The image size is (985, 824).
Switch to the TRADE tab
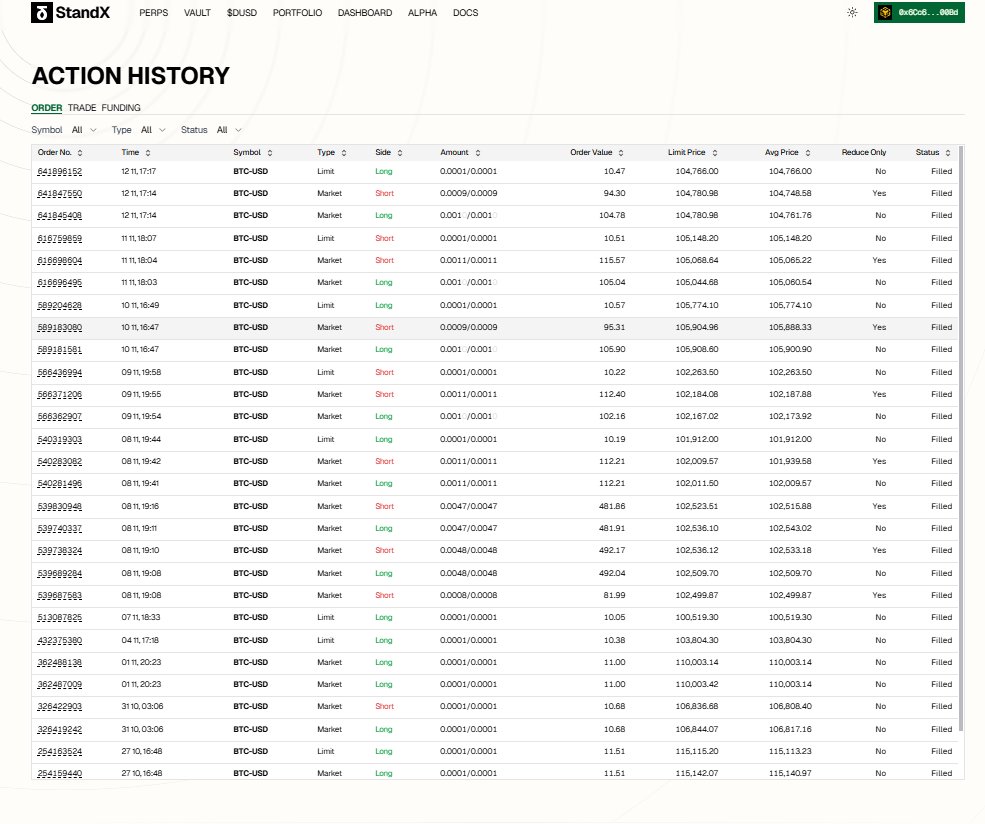click(81, 107)
